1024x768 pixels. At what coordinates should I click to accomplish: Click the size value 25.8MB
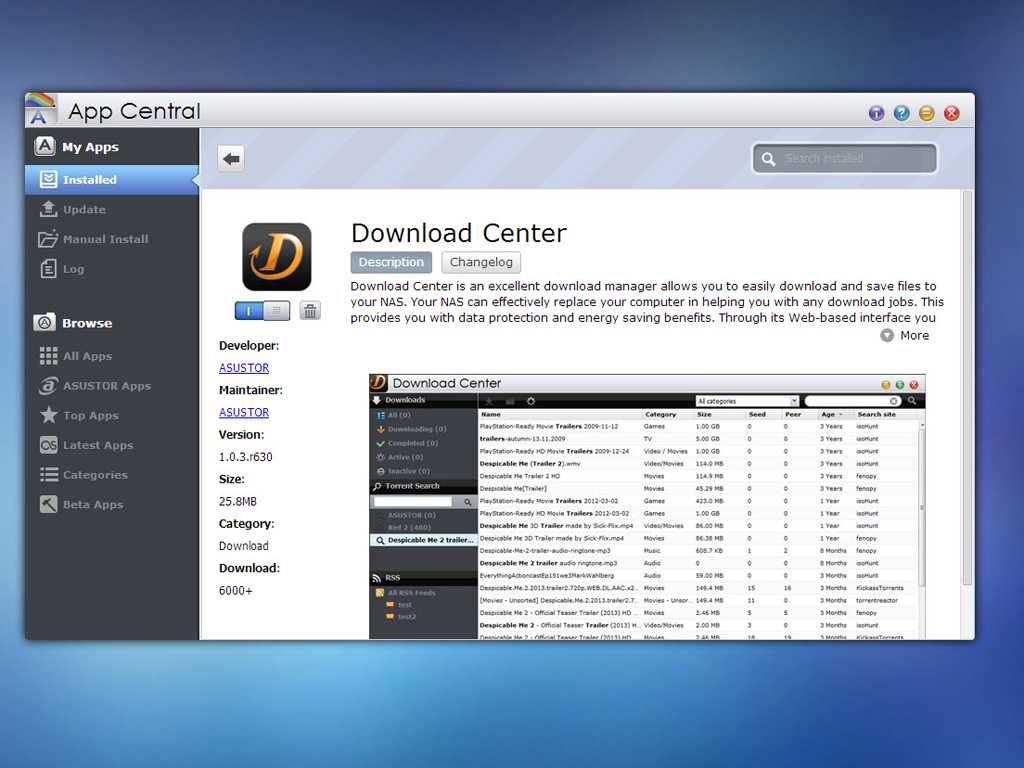[238, 501]
